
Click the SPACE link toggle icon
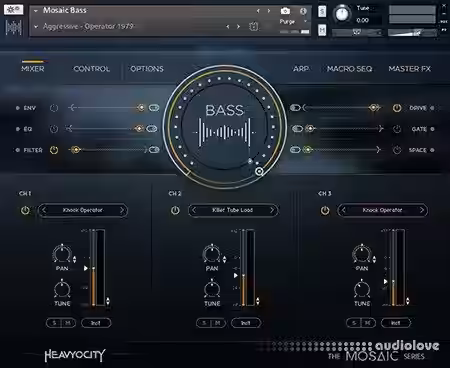pyautogui.click(x=295, y=150)
